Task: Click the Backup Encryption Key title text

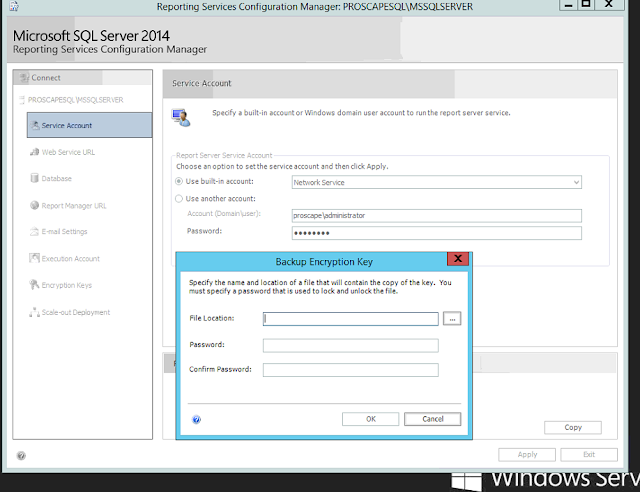Action: pyautogui.click(x=324, y=262)
